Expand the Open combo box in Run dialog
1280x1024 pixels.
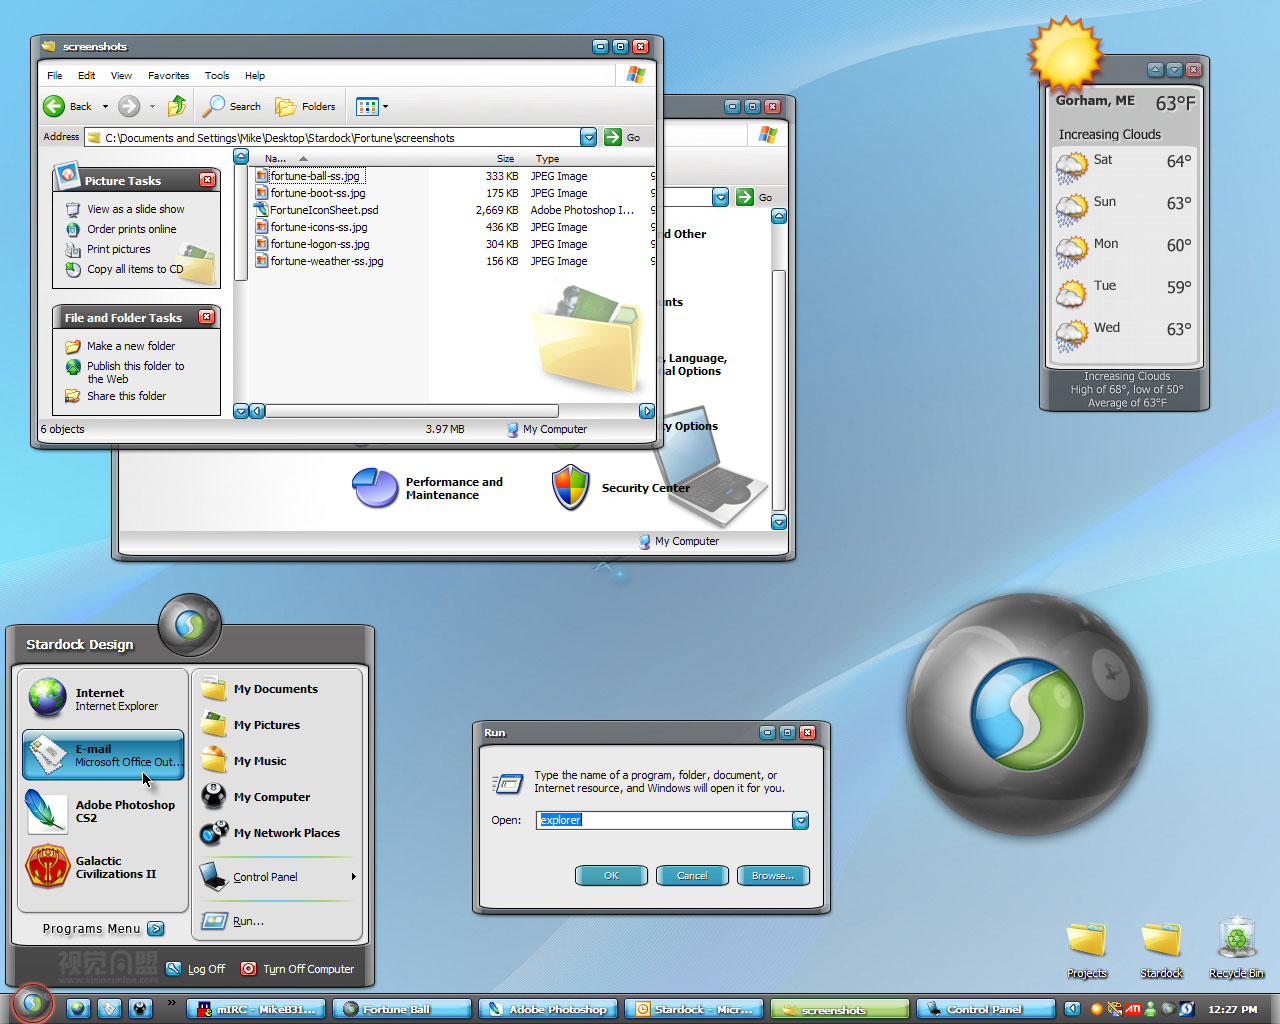[800, 820]
